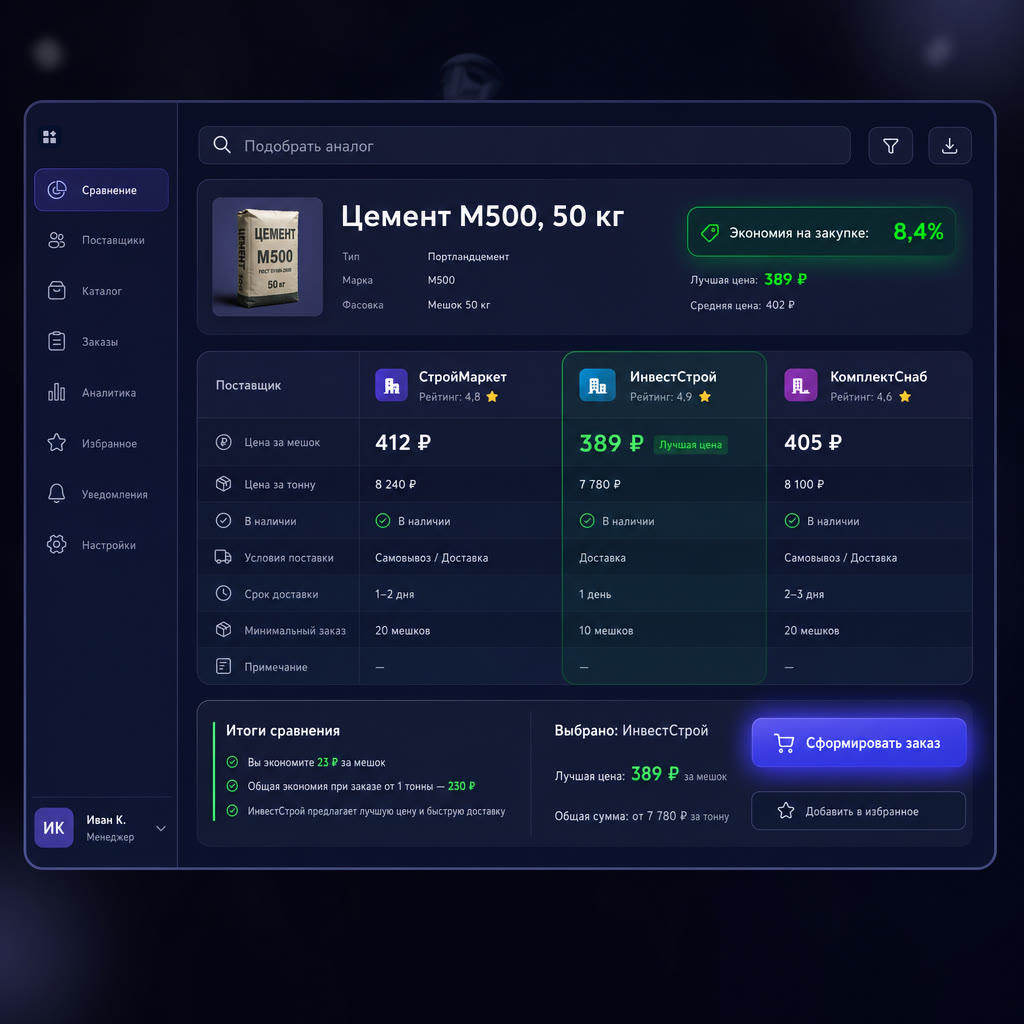This screenshot has width=1024, height=1024.
Task: Click the КомплектСнаб supplier logo icon
Action: point(800,385)
